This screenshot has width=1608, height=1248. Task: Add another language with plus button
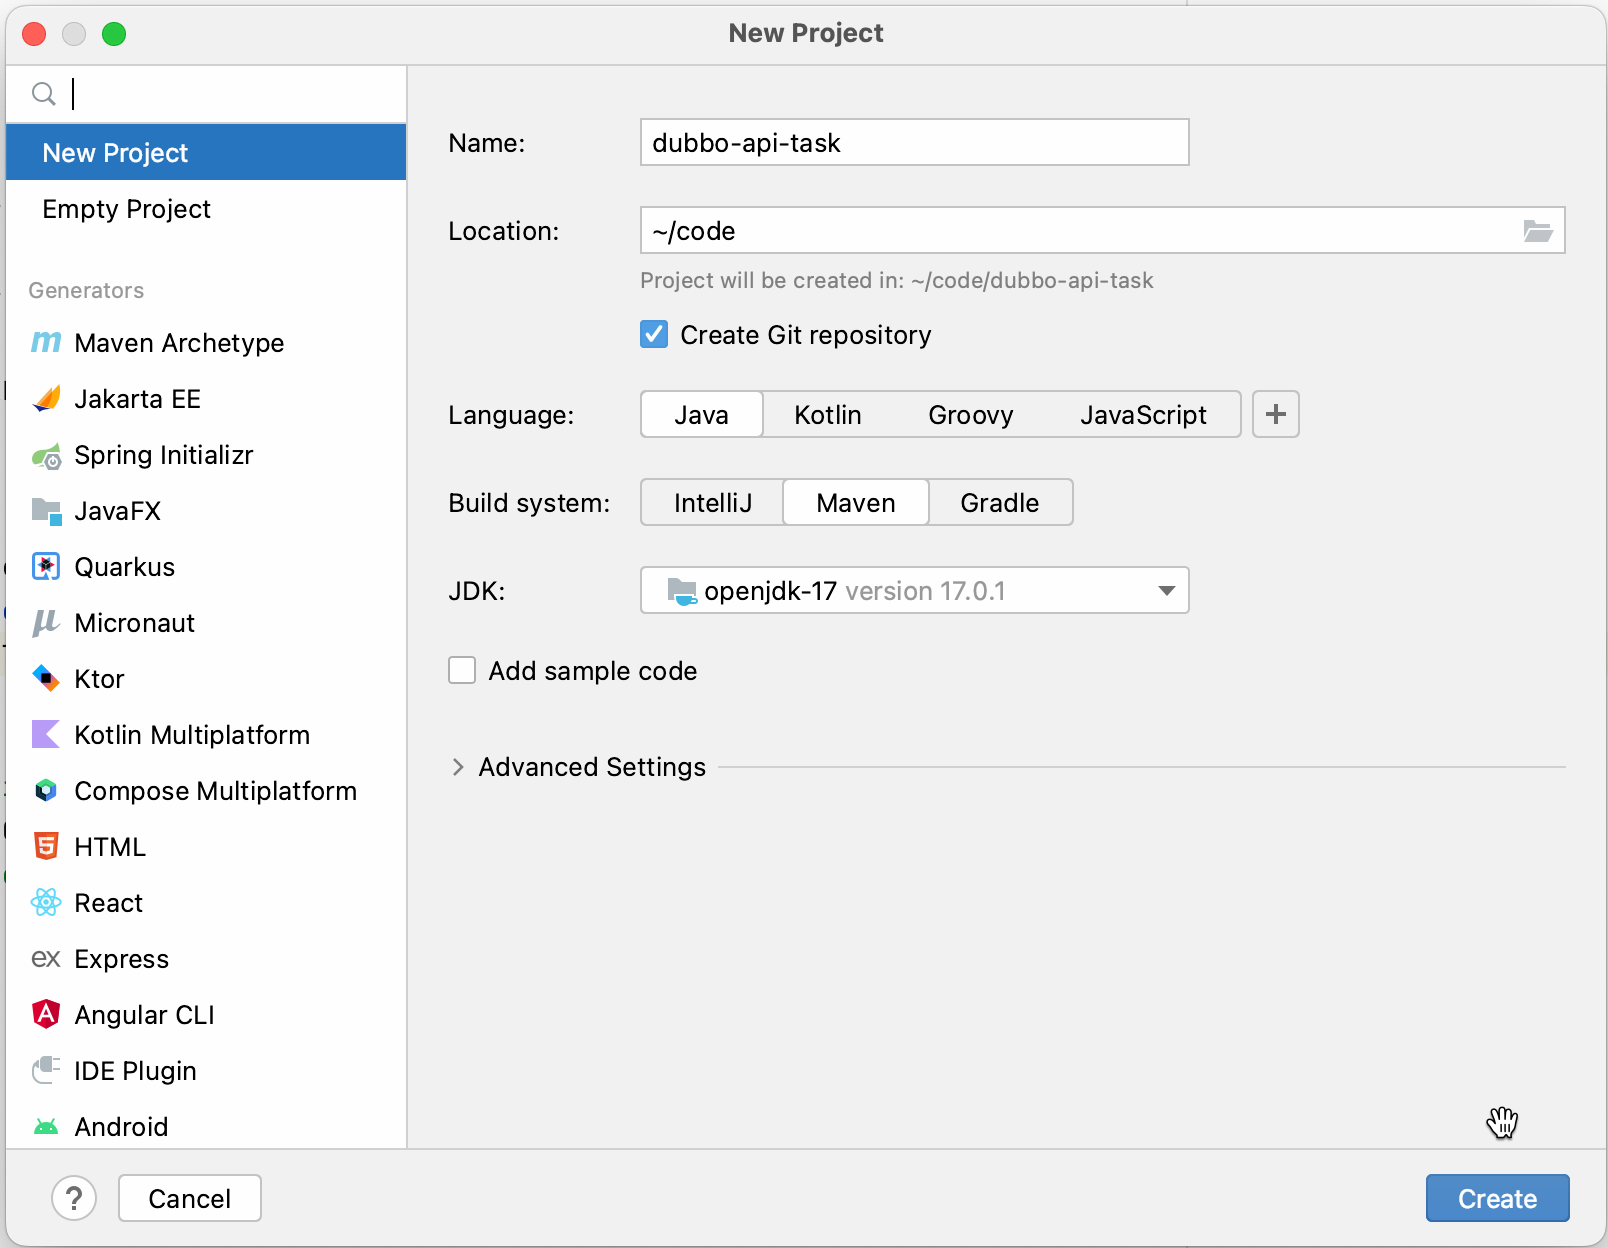coord(1275,415)
